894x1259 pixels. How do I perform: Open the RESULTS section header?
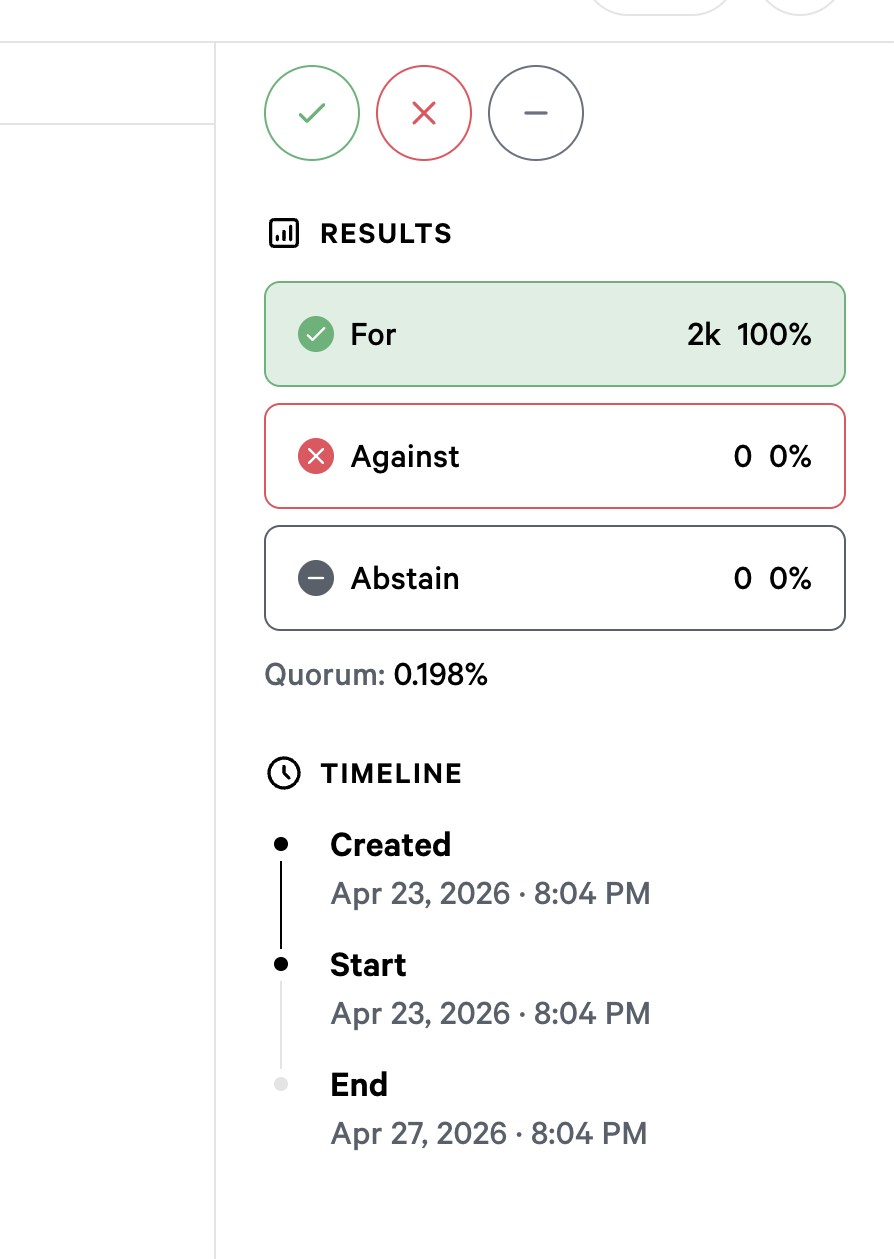tap(385, 233)
